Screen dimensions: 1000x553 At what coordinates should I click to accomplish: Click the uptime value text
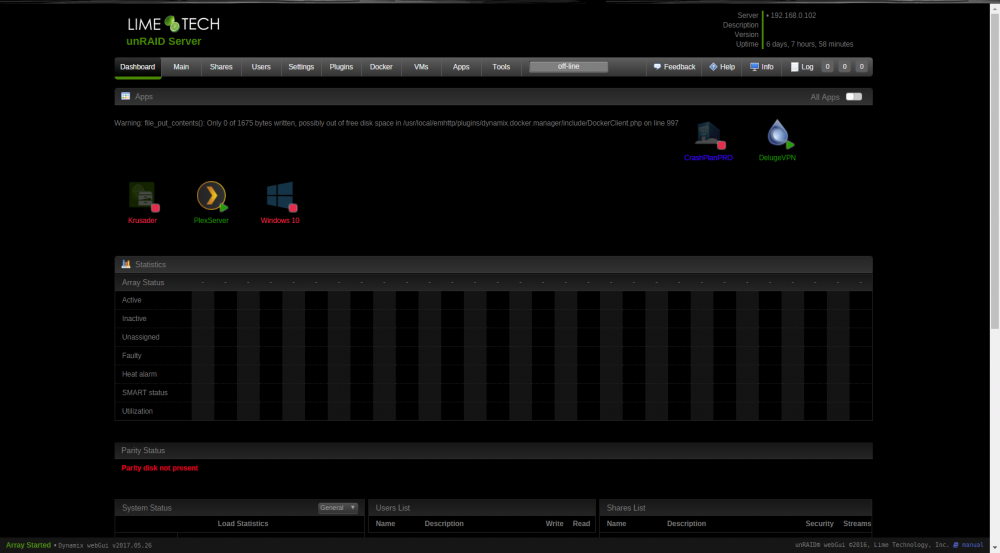pyautogui.click(x=810, y=45)
